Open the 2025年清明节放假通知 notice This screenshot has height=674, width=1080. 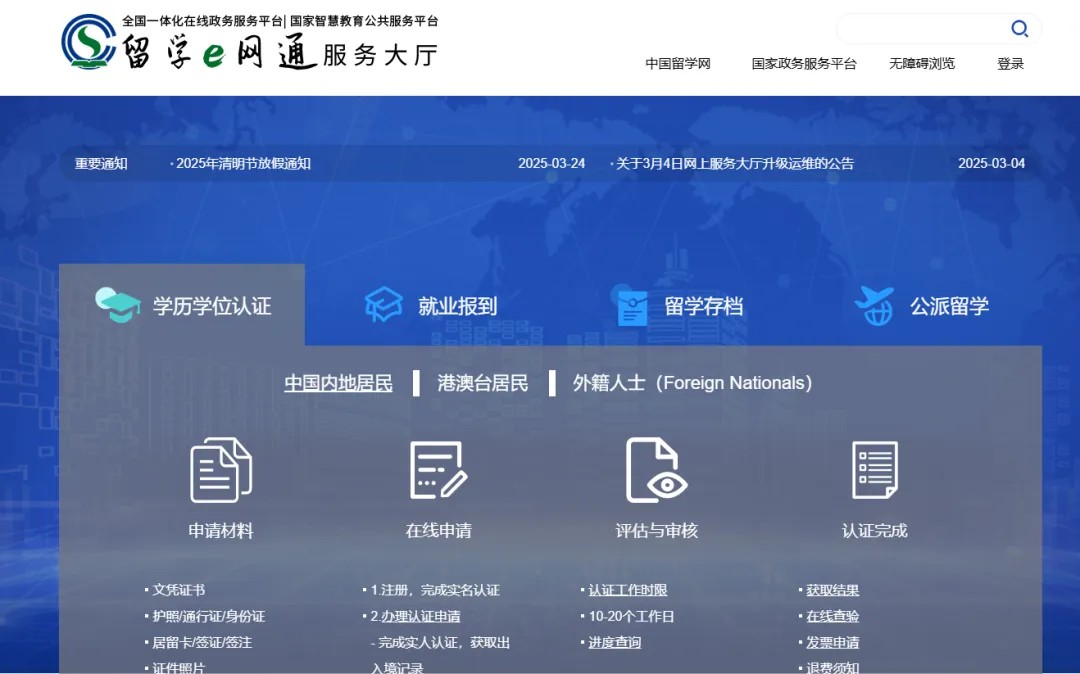coord(243,164)
